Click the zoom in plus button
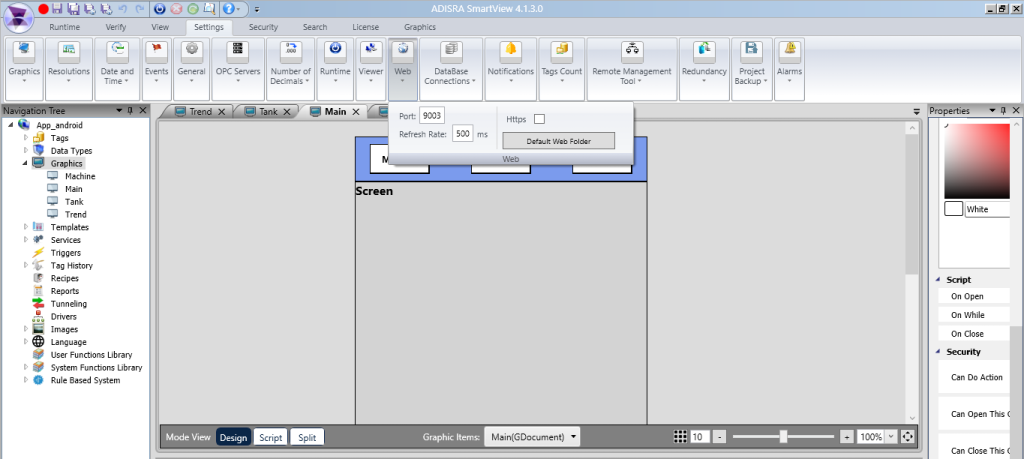Viewport: 1024px width, 459px height. (847, 437)
